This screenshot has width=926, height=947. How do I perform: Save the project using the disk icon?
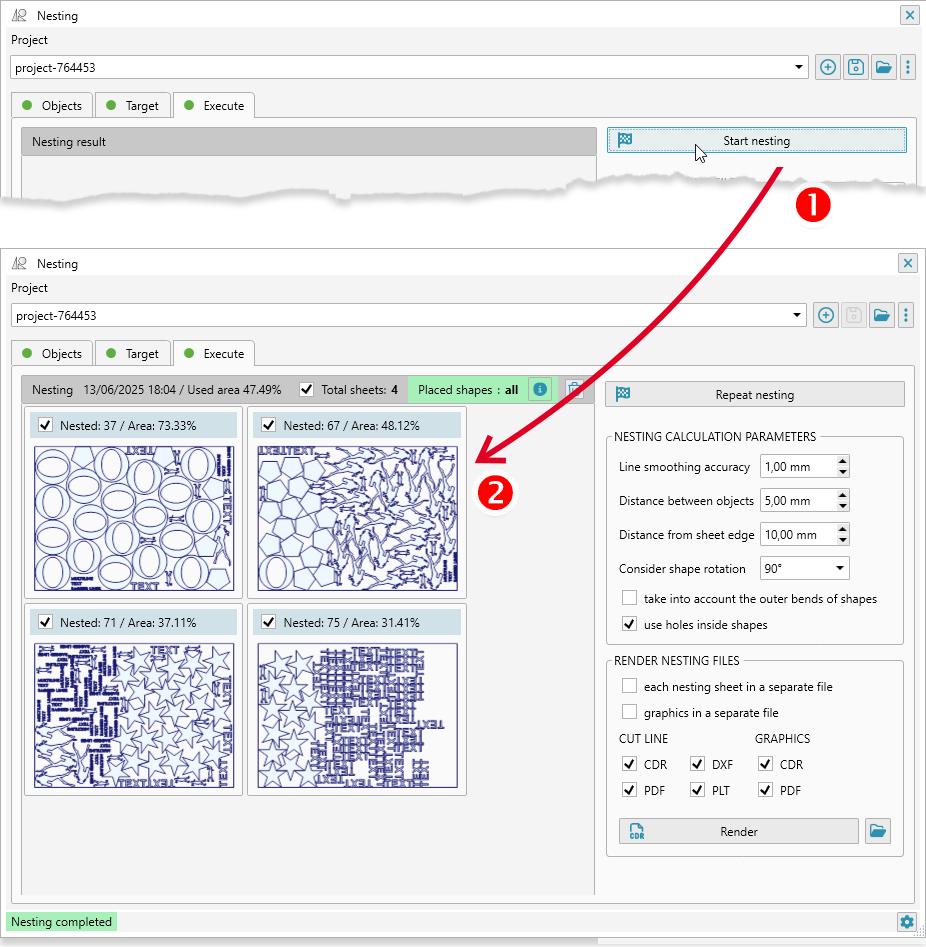[x=853, y=315]
